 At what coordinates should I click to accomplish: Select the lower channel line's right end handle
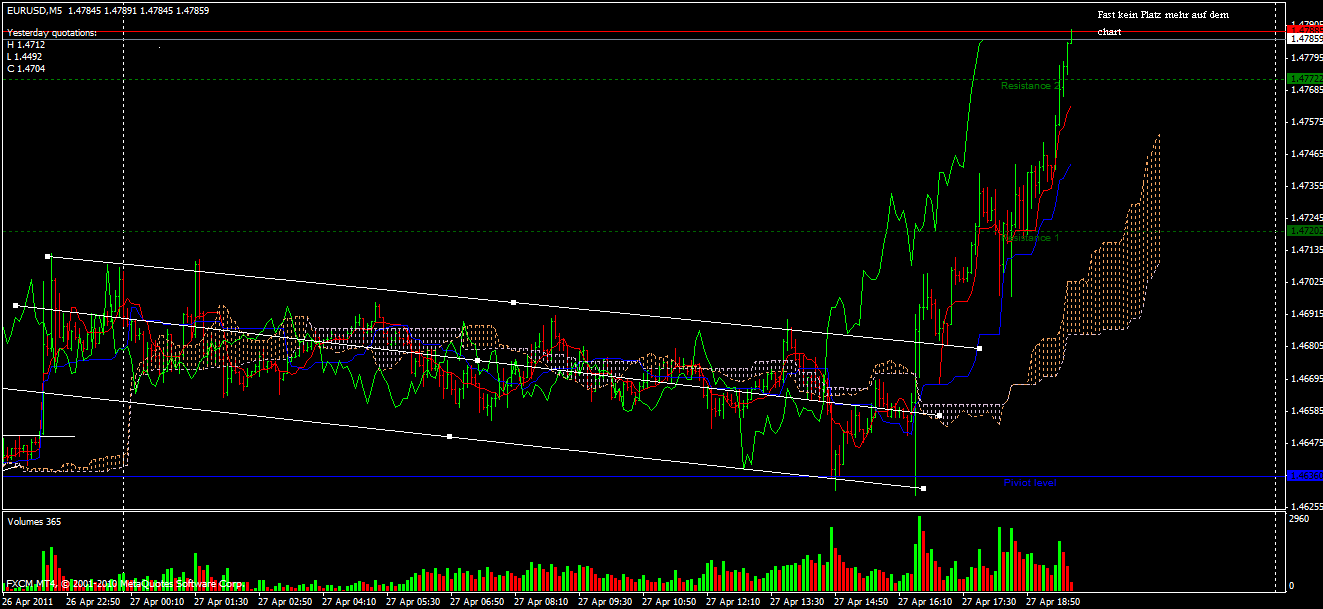(x=923, y=488)
